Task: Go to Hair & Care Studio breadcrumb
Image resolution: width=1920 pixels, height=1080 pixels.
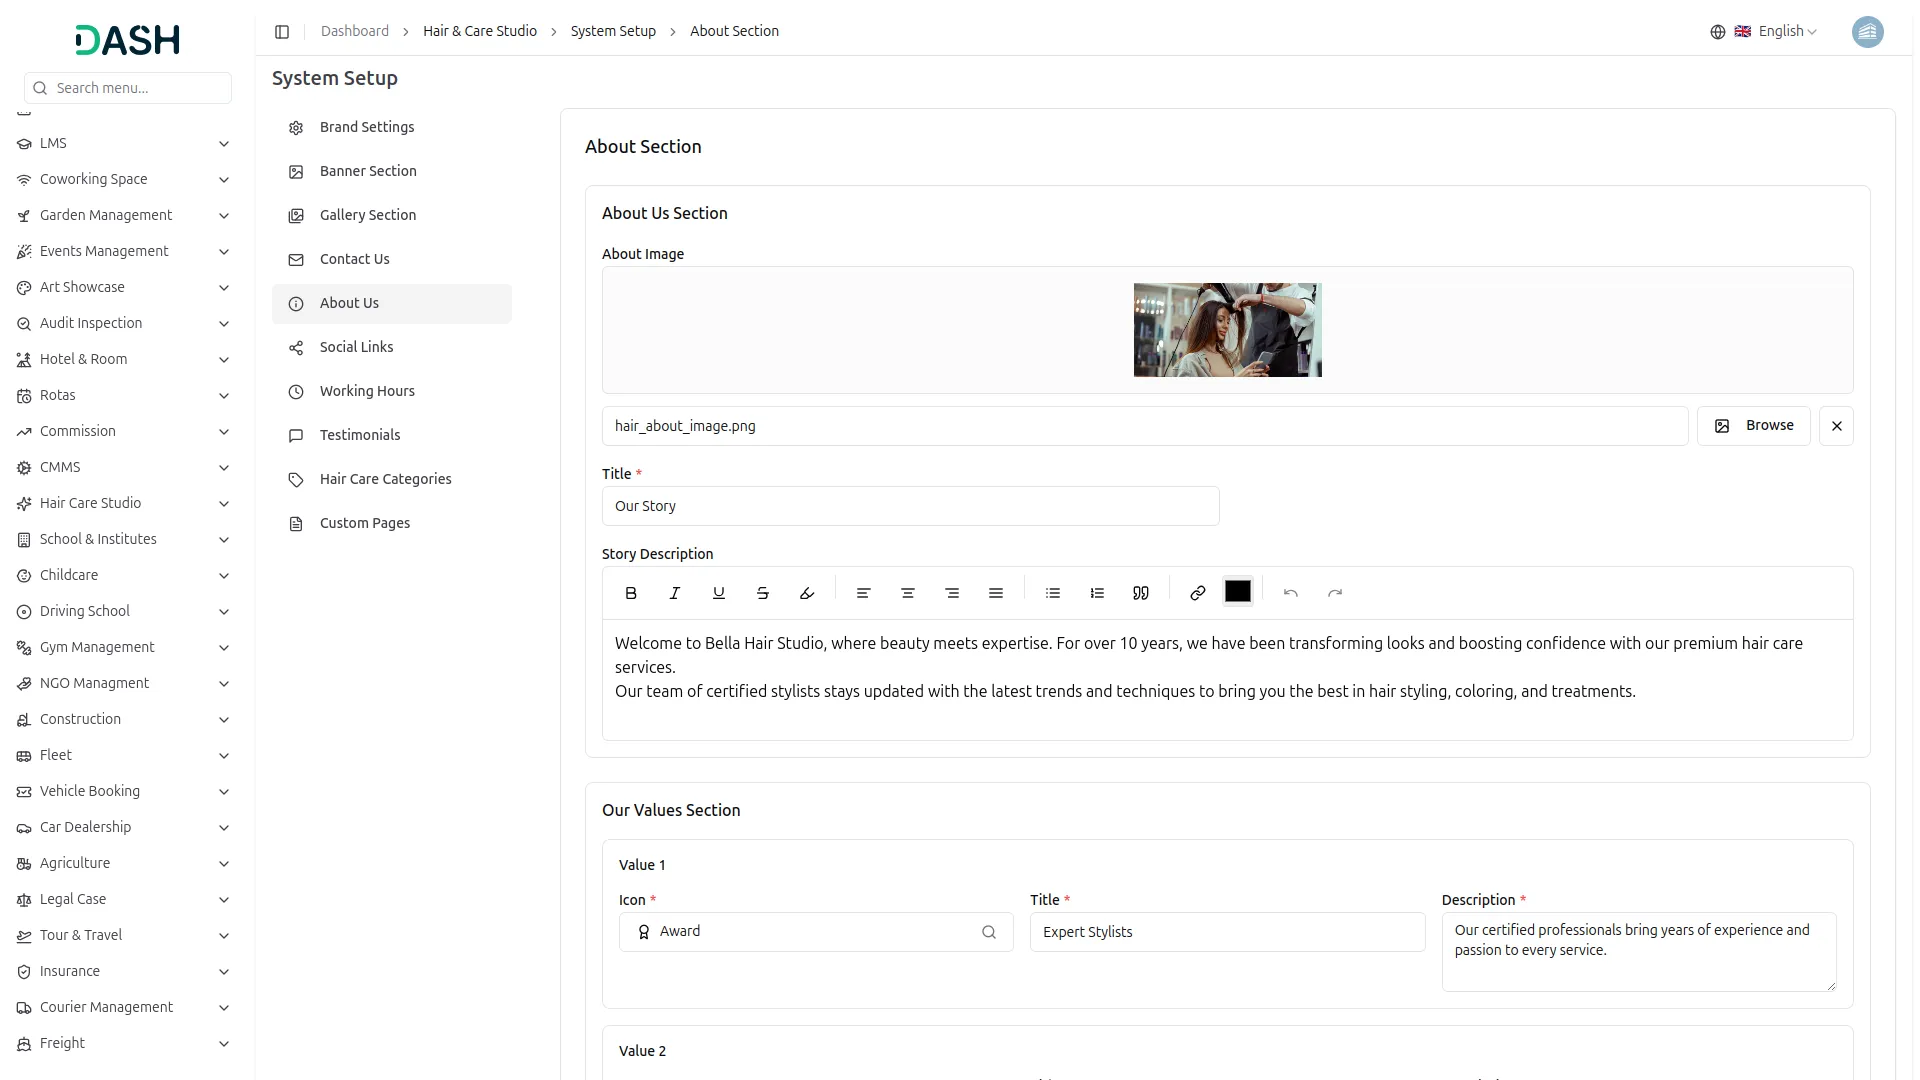Action: (x=480, y=32)
